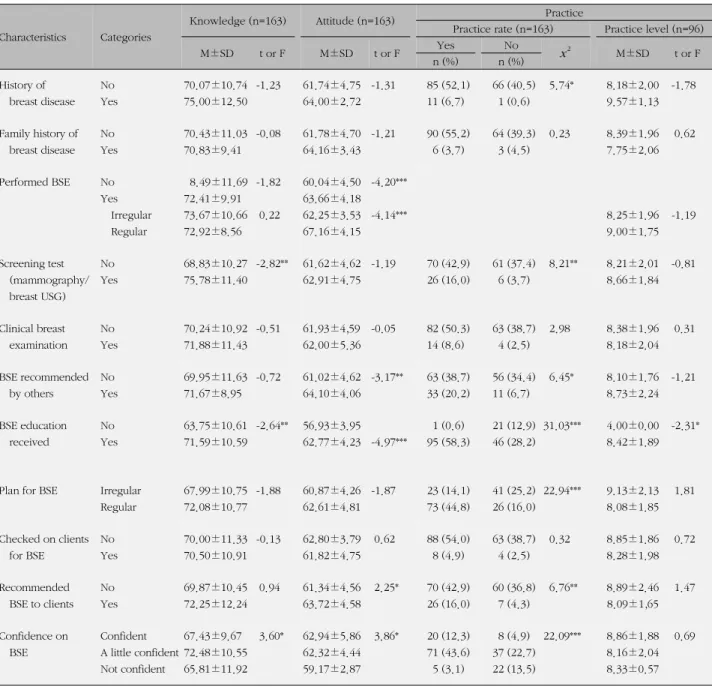The width and height of the screenshot is (712, 687).
Task: Click the 'Practice' top header
Action: [x=564, y=13]
